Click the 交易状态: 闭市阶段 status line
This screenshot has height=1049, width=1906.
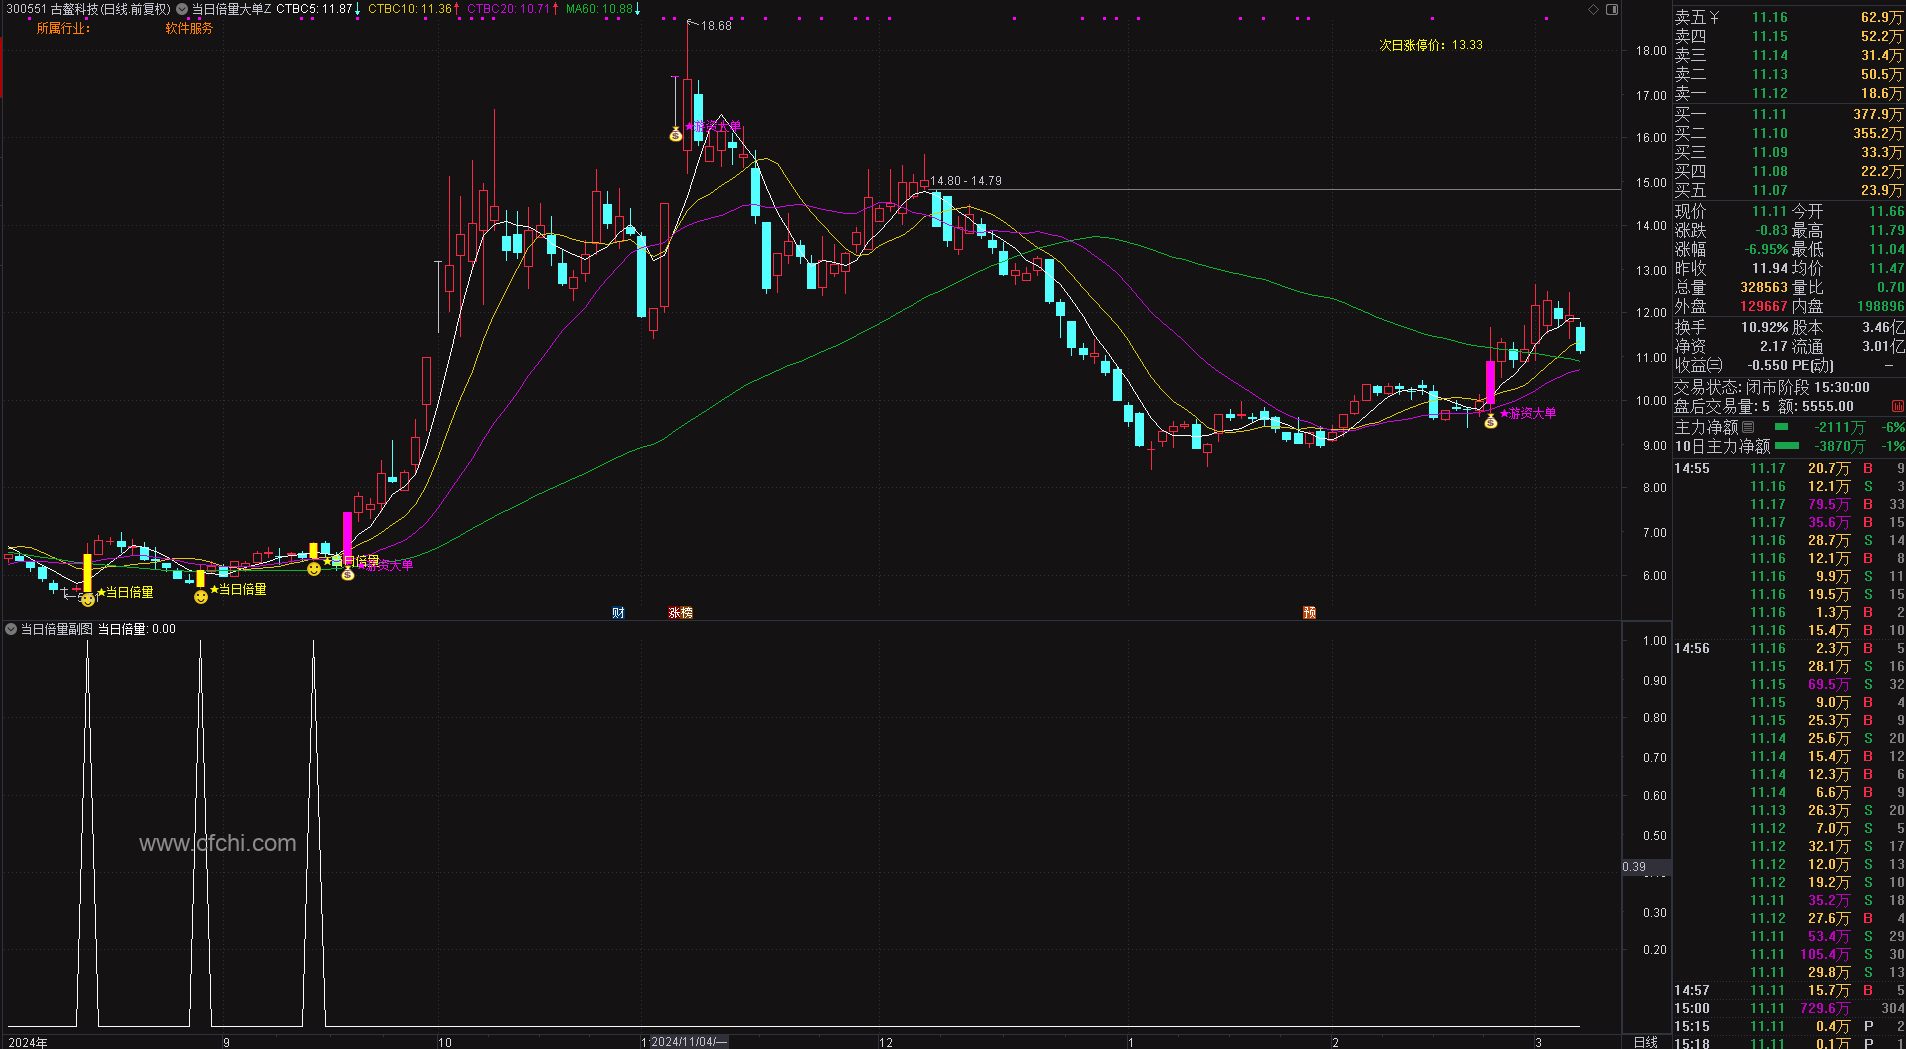tap(1771, 387)
